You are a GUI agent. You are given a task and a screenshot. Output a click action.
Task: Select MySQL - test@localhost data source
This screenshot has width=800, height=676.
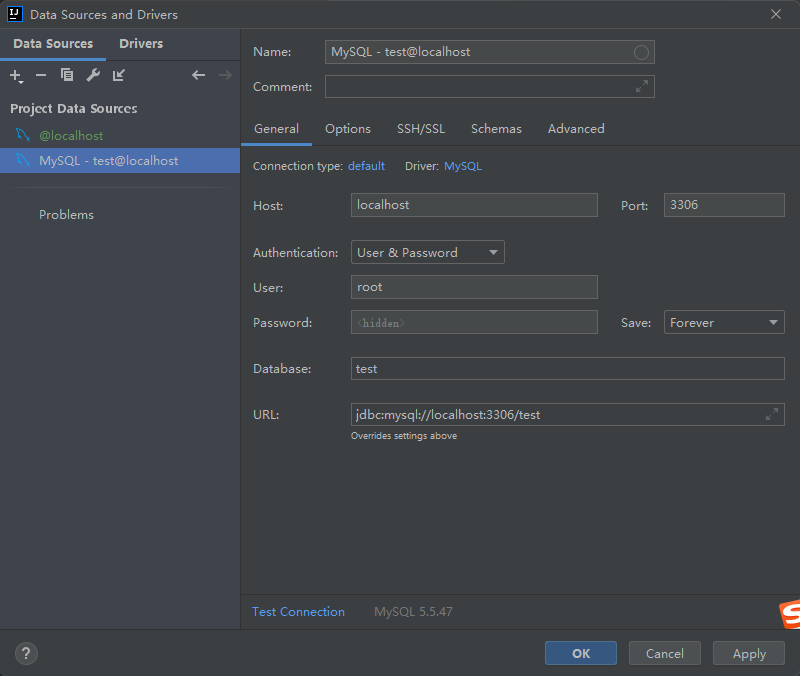120,160
